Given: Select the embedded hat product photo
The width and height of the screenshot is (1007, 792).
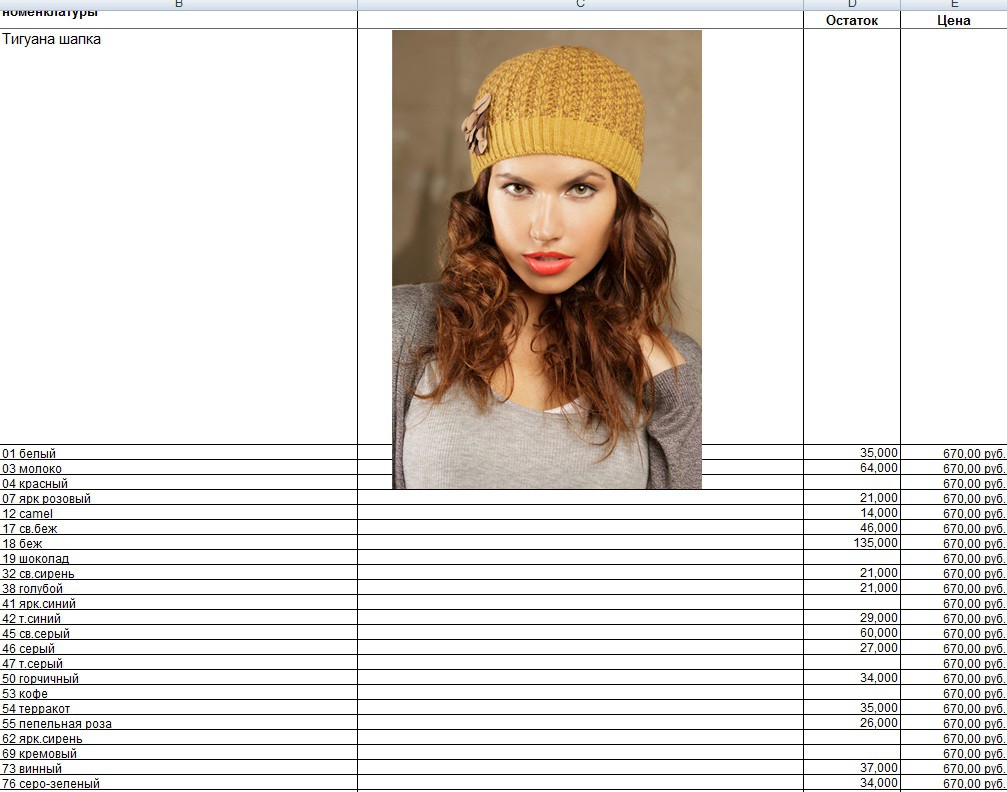Looking at the screenshot, I should pyautogui.click(x=547, y=260).
